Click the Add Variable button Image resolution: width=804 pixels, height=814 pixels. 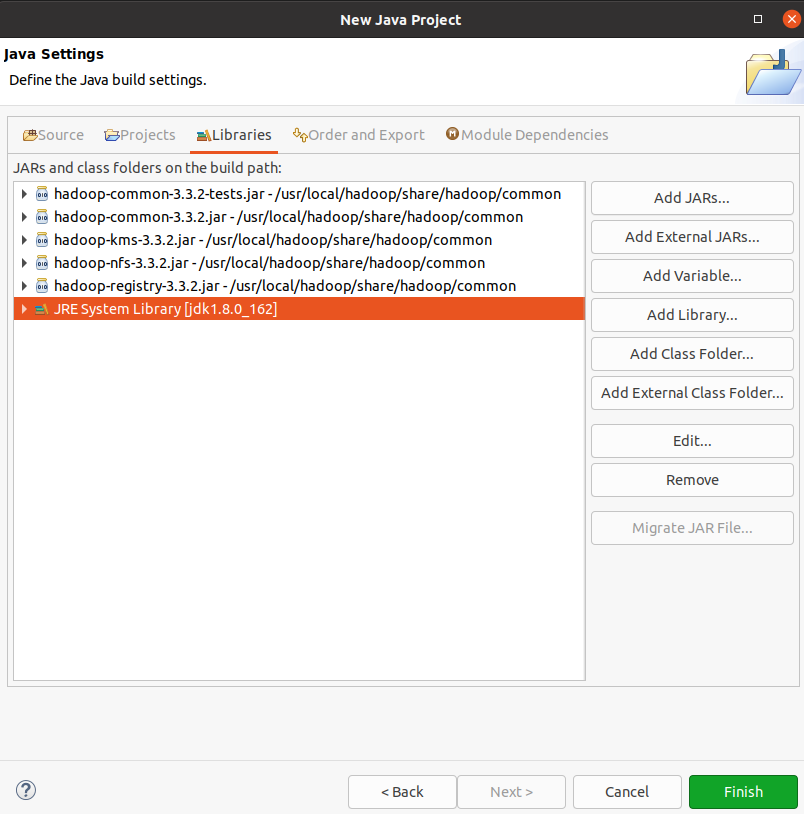[x=691, y=276]
